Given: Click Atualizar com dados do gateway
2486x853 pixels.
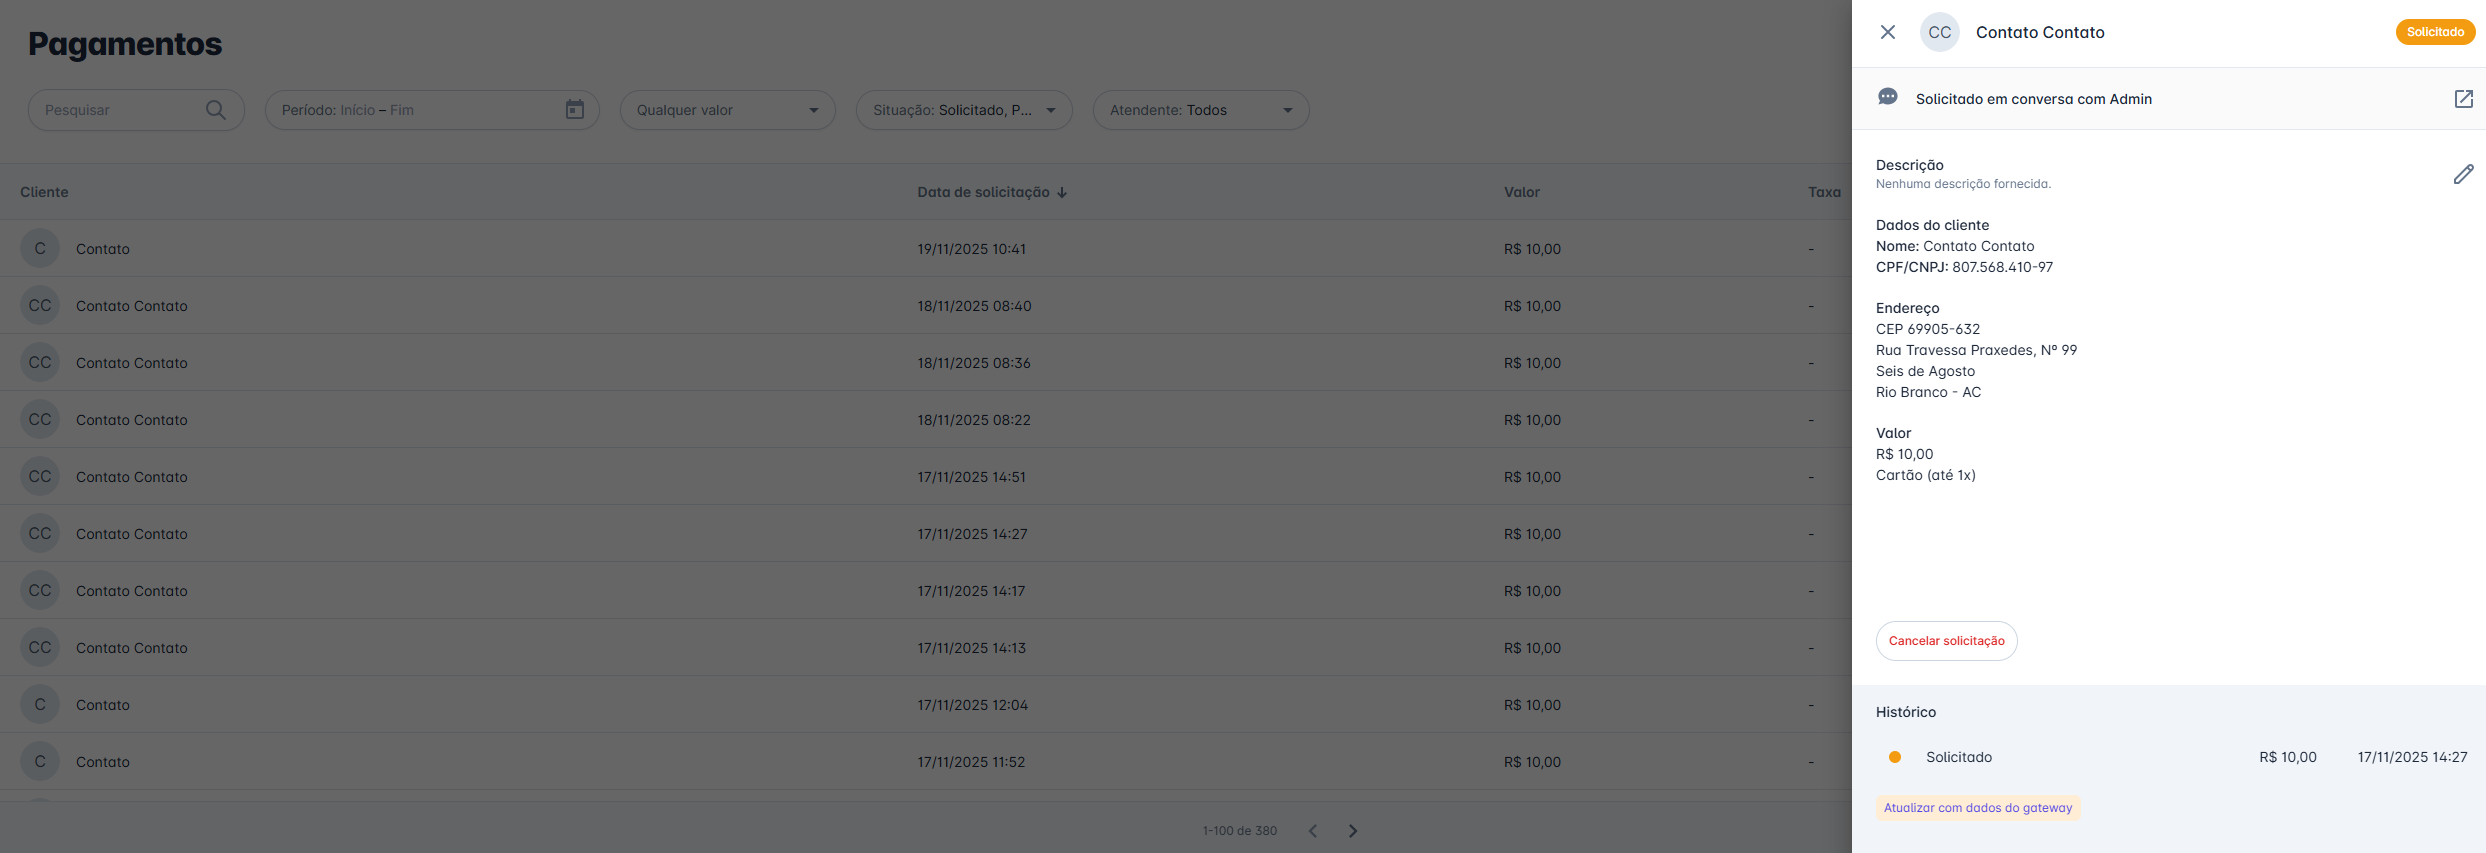Looking at the screenshot, I should [x=1977, y=808].
